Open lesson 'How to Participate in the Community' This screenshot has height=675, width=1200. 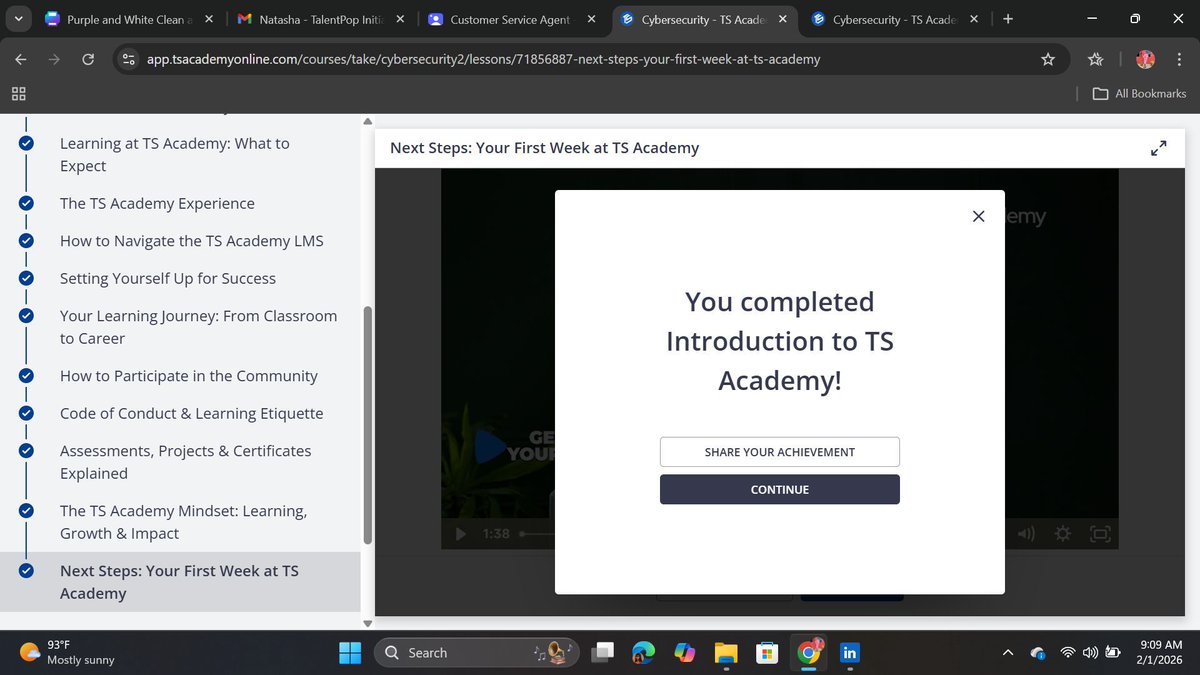coord(189,376)
